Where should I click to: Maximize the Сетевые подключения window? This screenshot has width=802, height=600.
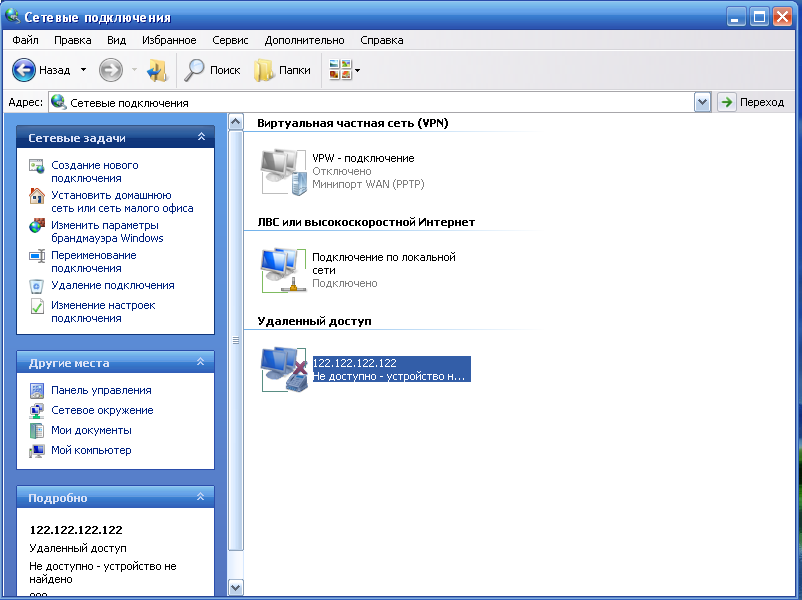click(759, 17)
